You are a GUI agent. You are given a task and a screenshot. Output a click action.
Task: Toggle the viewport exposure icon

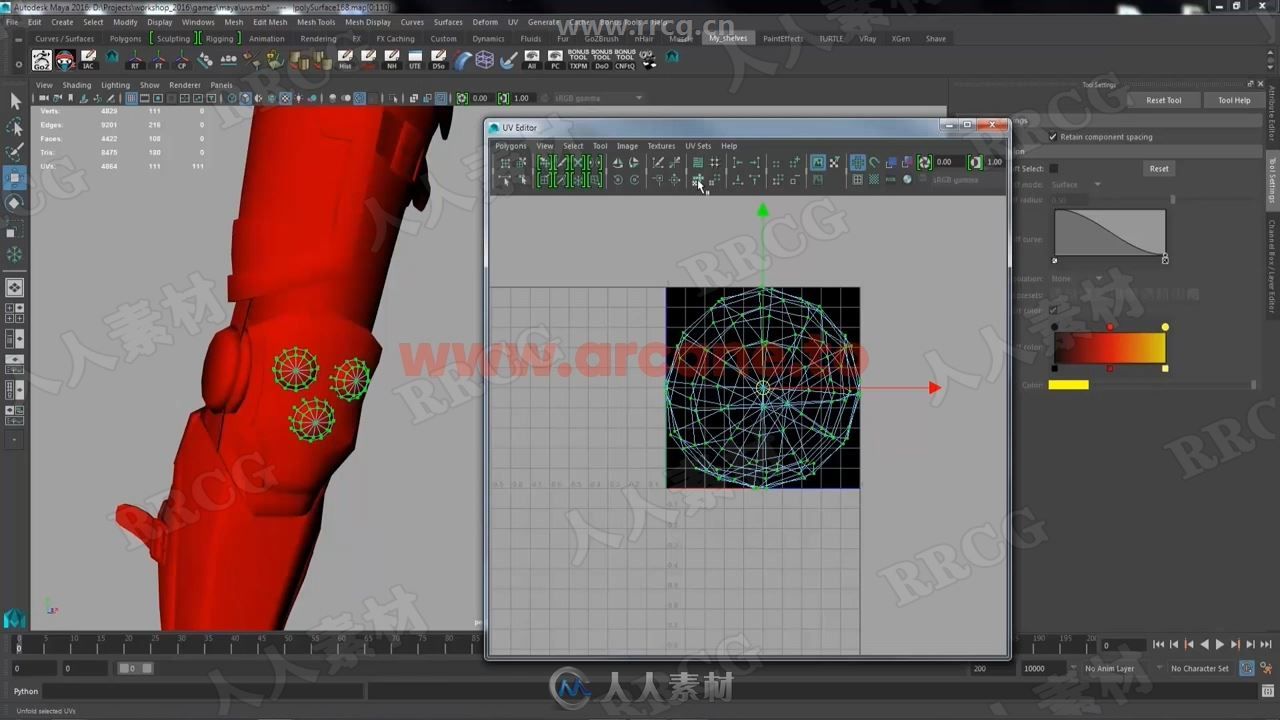[x=461, y=98]
